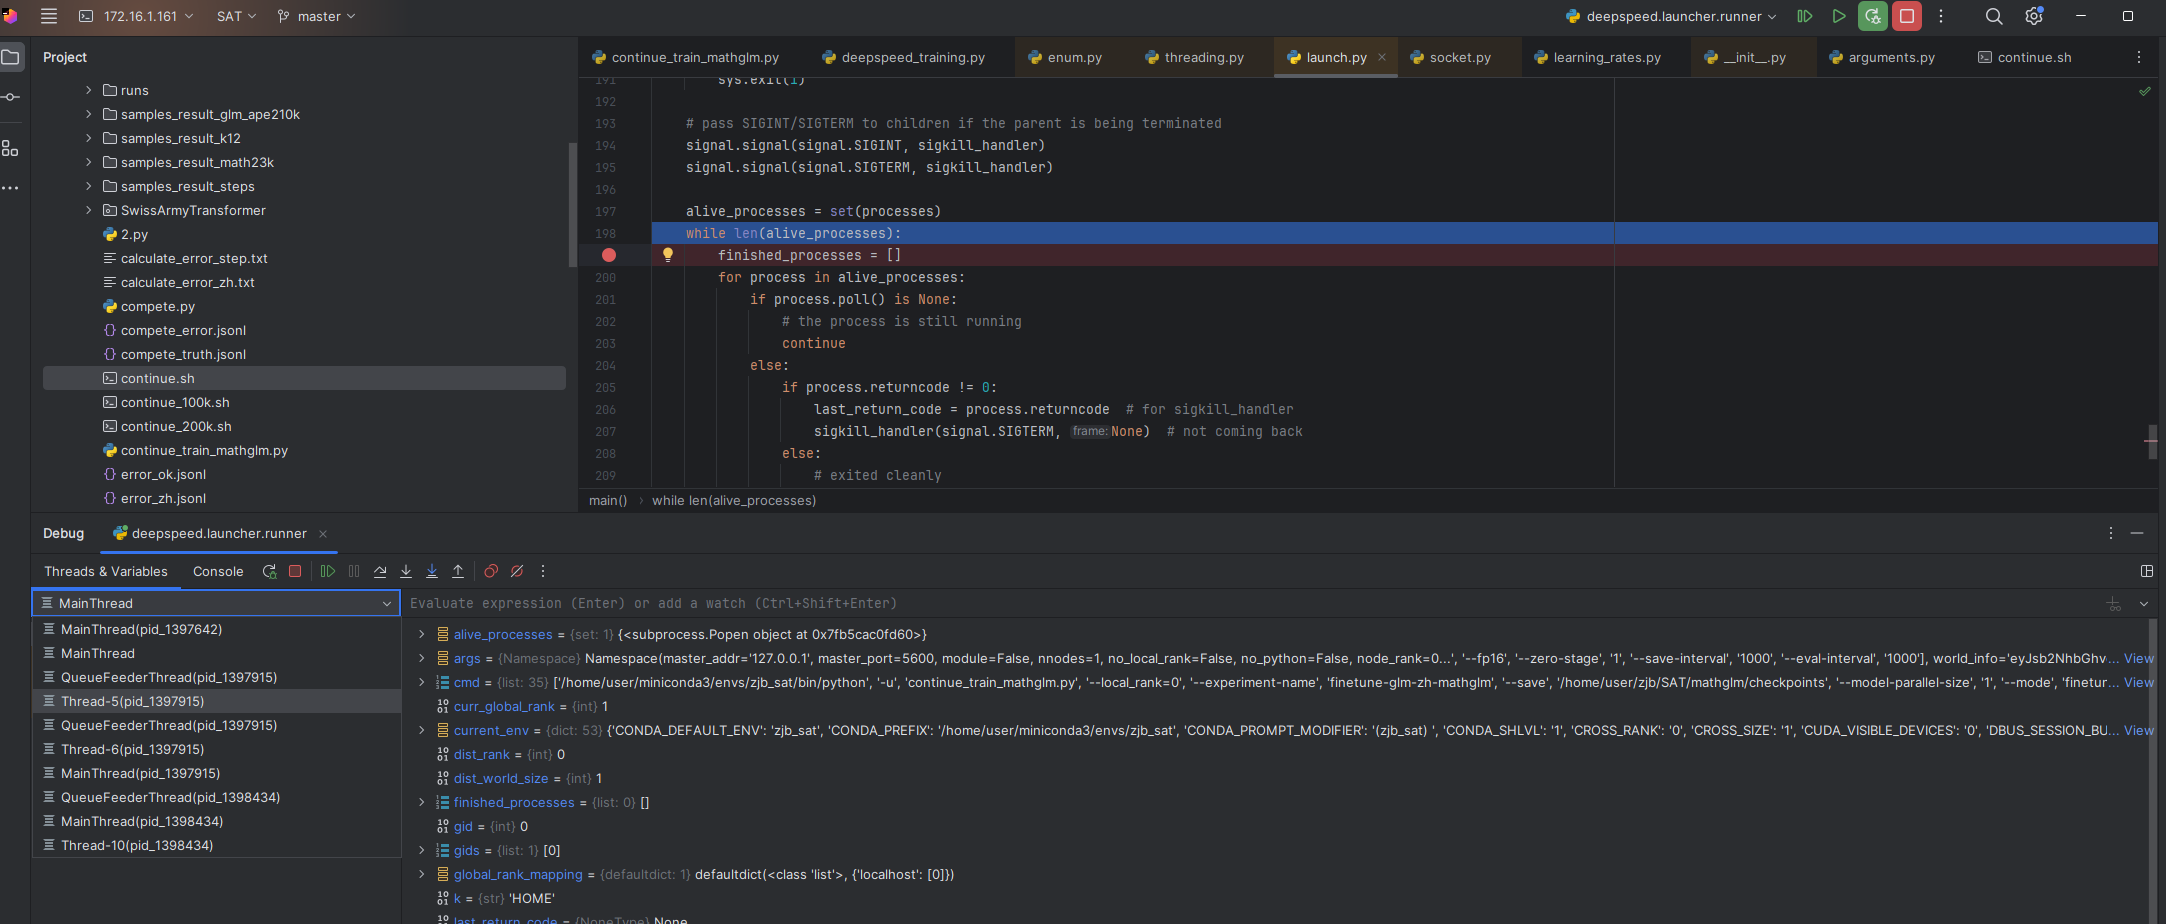
Task: Resume the paused program execution
Action: pos(328,571)
